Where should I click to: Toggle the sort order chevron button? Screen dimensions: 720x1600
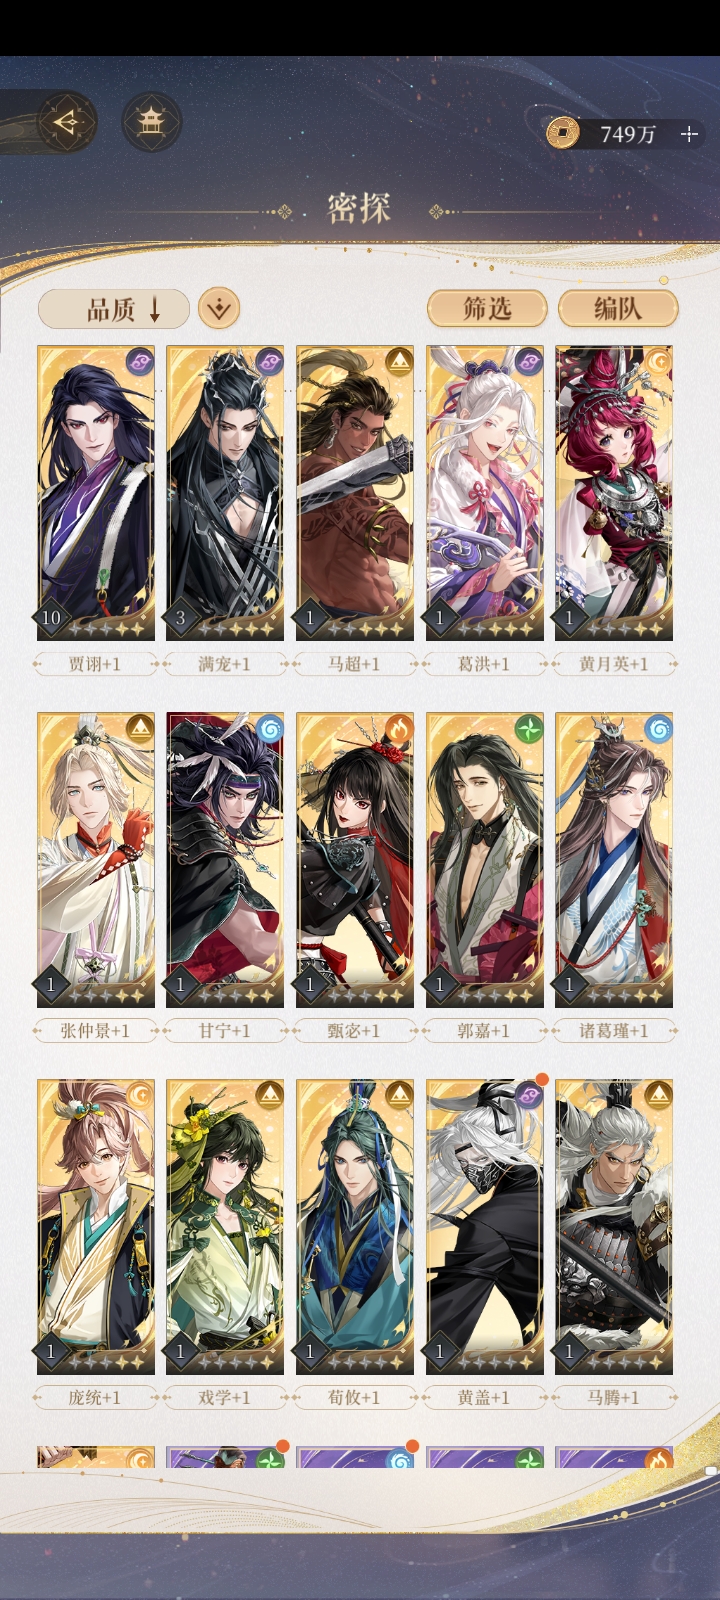[x=219, y=309]
